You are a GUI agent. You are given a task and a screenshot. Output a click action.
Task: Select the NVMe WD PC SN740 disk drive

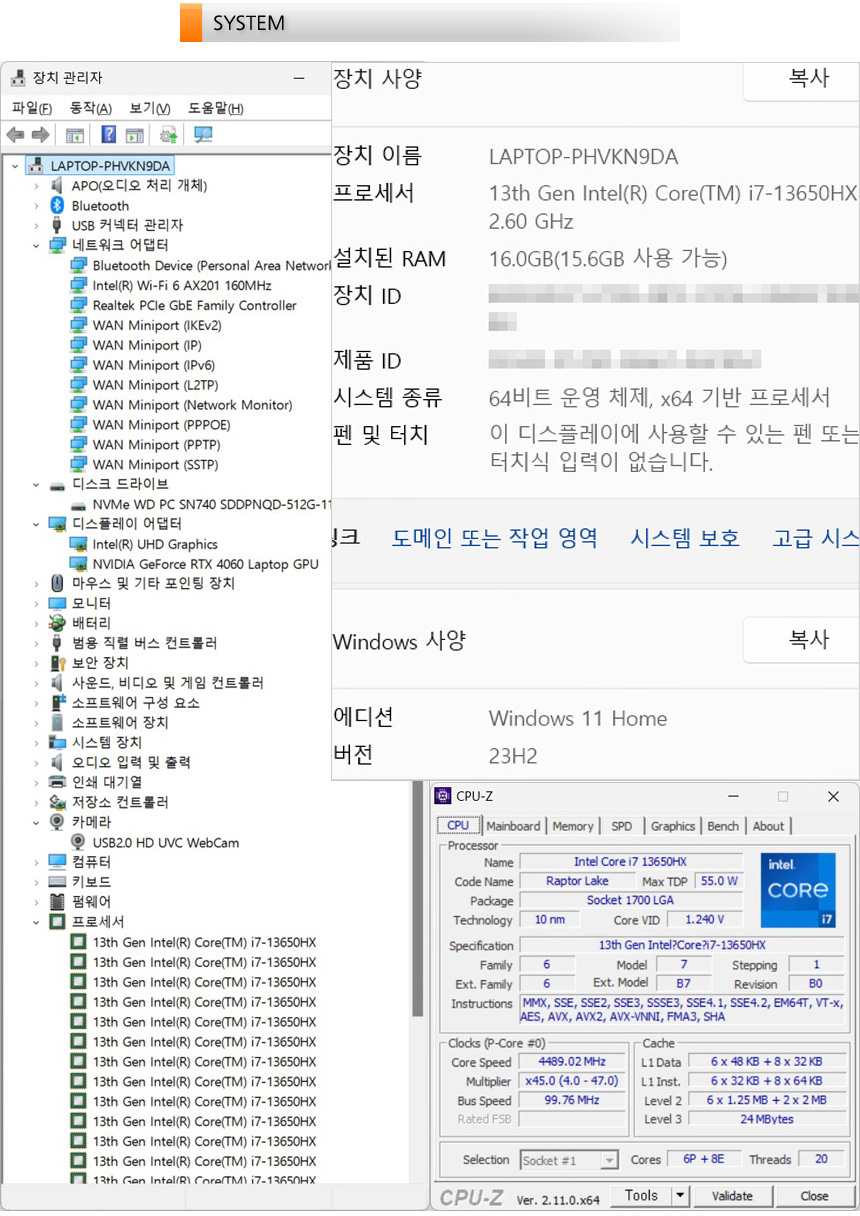point(212,504)
